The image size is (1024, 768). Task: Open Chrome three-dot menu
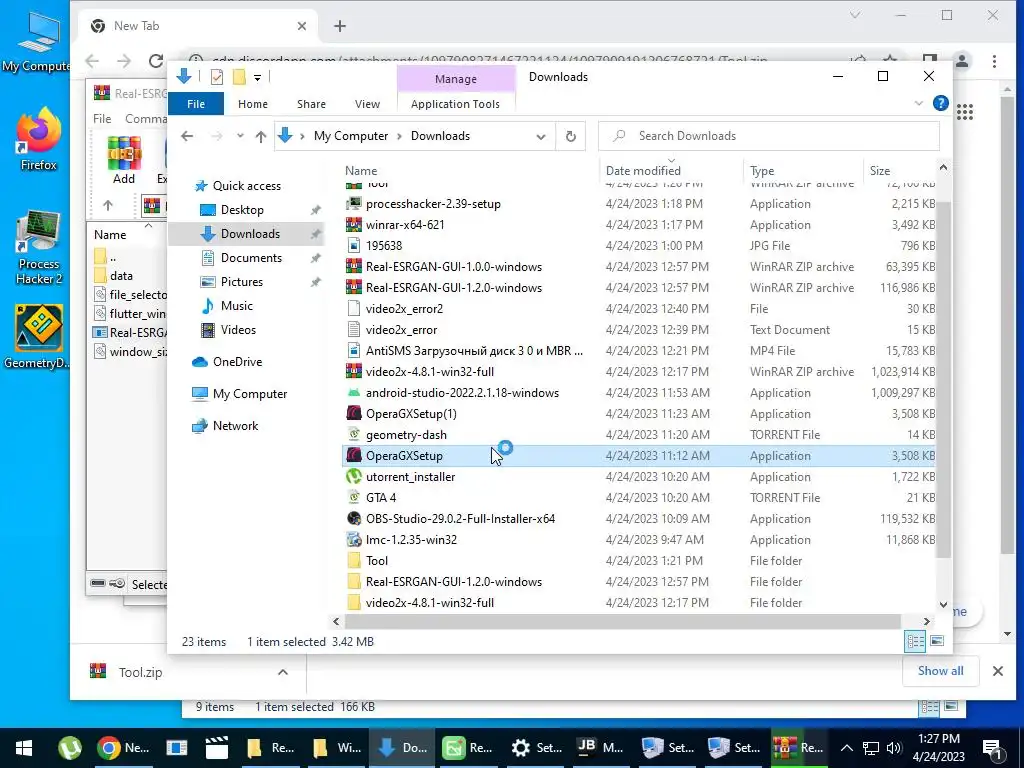[994, 61]
